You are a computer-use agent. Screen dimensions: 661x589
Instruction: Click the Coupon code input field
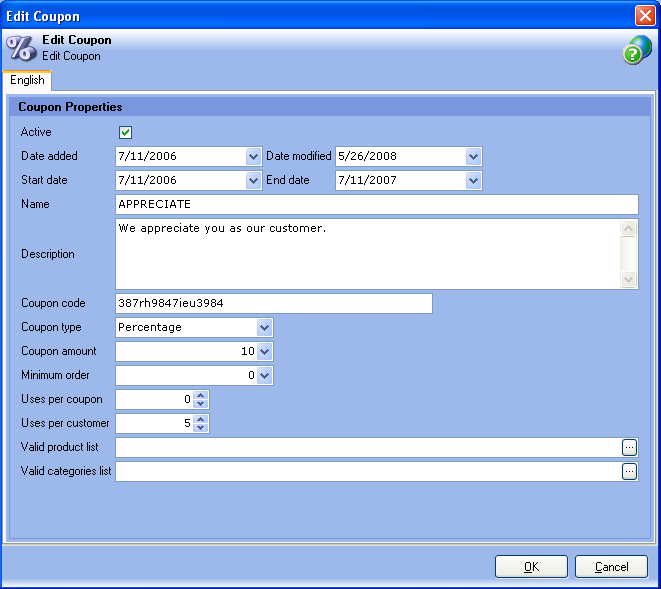pos(274,304)
